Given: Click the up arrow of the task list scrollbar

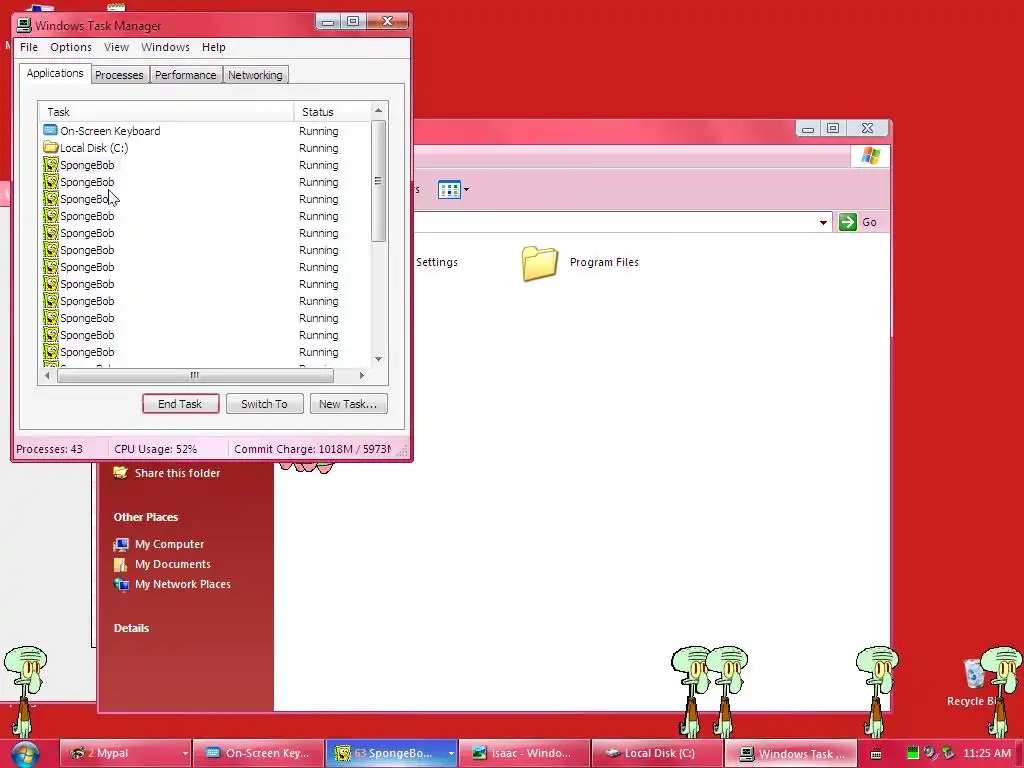Looking at the screenshot, I should [x=379, y=110].
